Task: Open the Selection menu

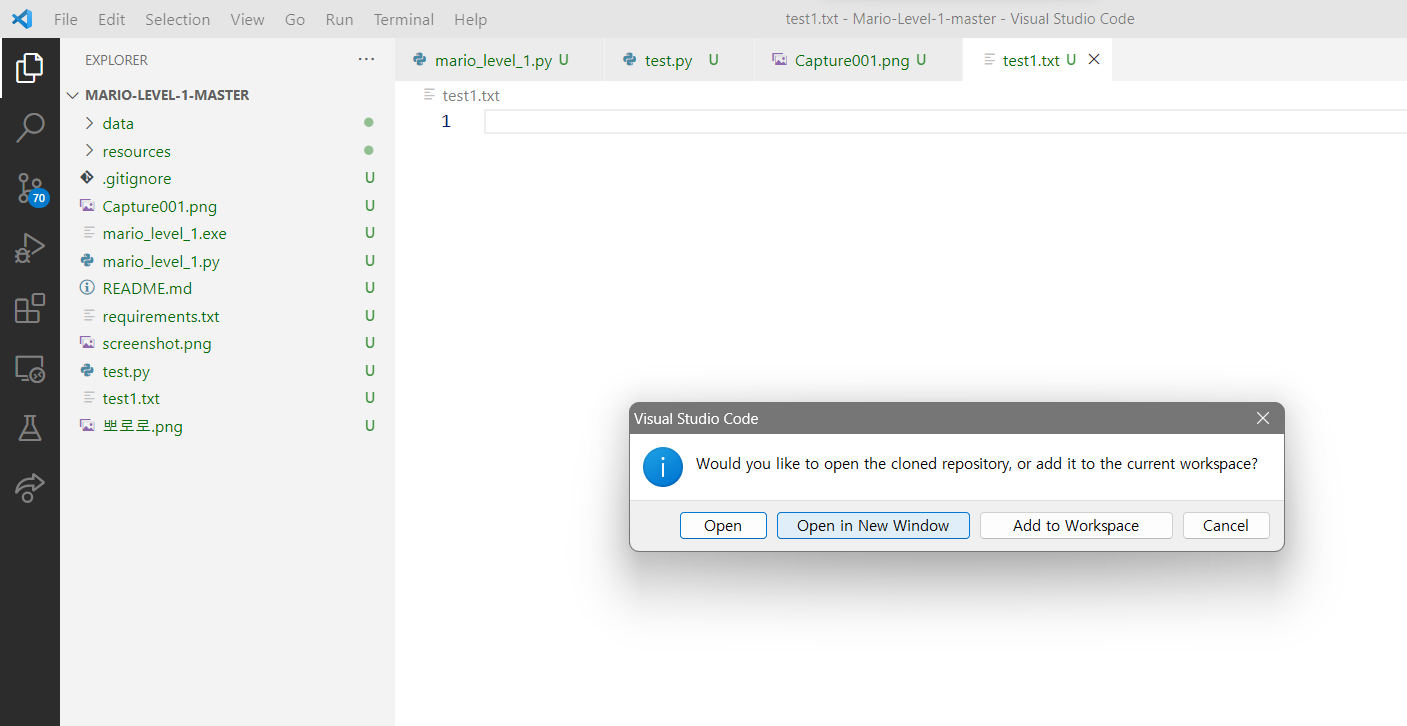Action: pos(178,19)
